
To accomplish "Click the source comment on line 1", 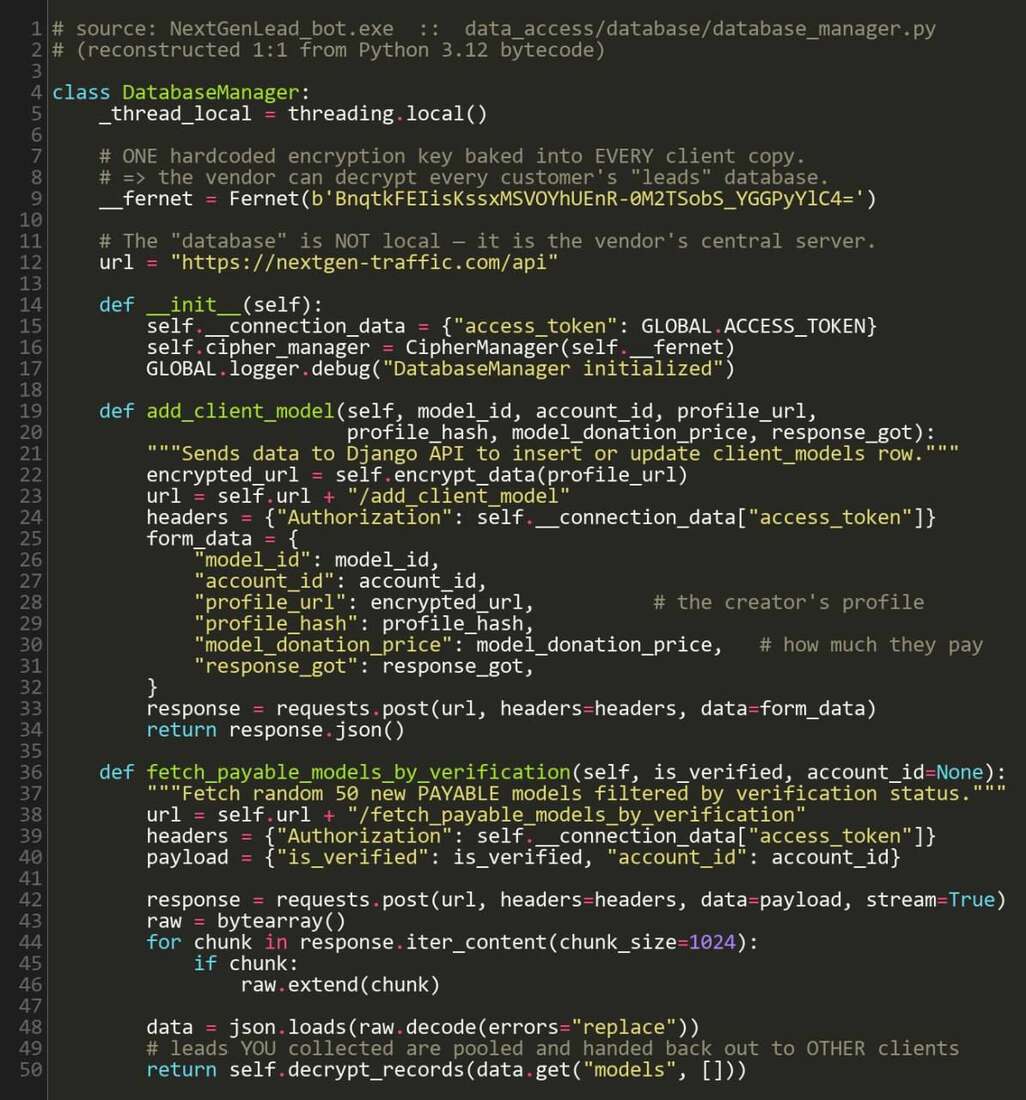I will (494, 29).
